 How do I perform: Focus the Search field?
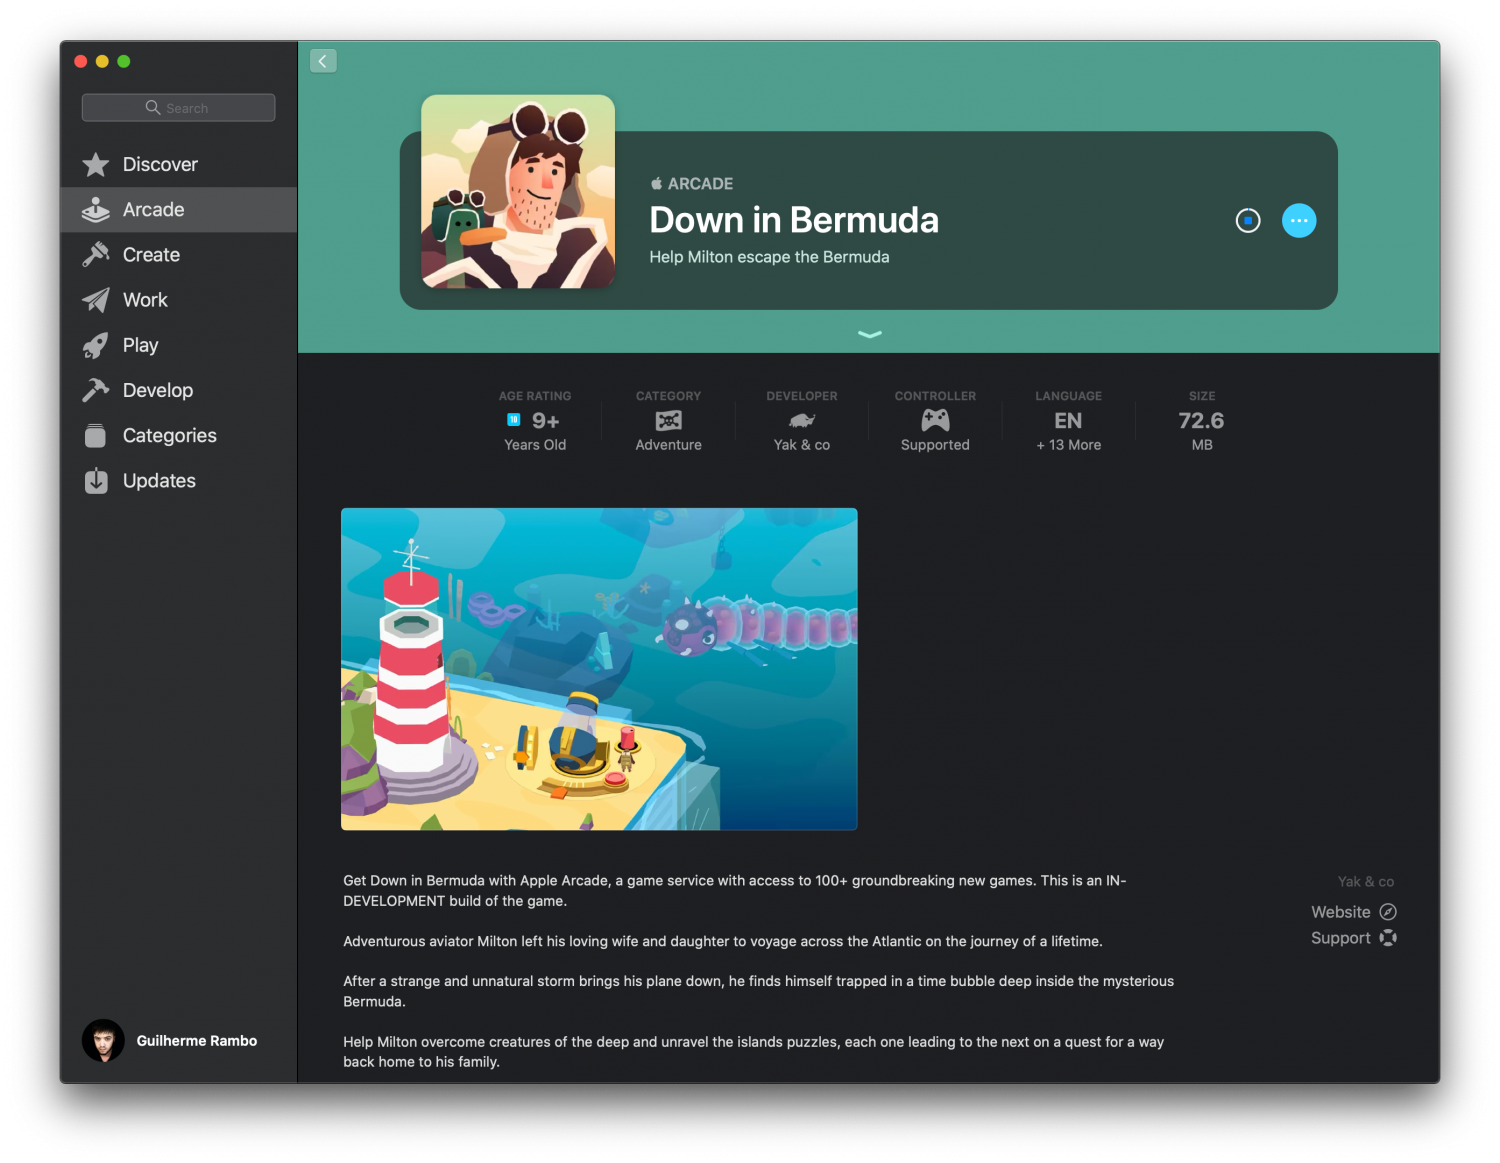pyautogui.click(x=179, y=107)
